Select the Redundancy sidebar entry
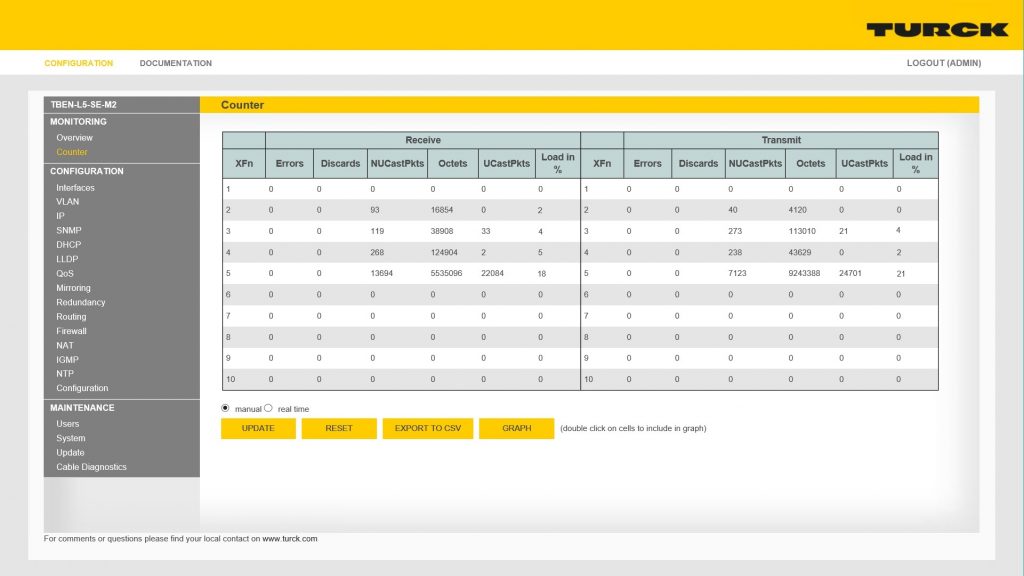The image size is (1024, 576). 80,302
